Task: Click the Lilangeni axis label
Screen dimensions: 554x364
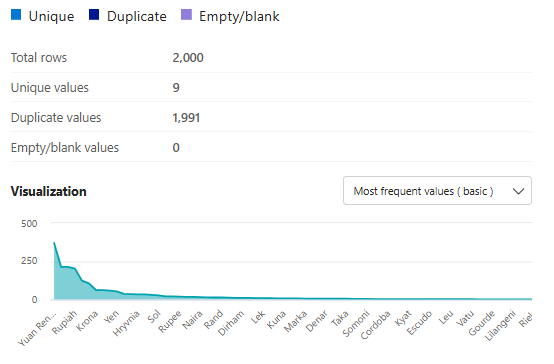Action: click(500, 325)
